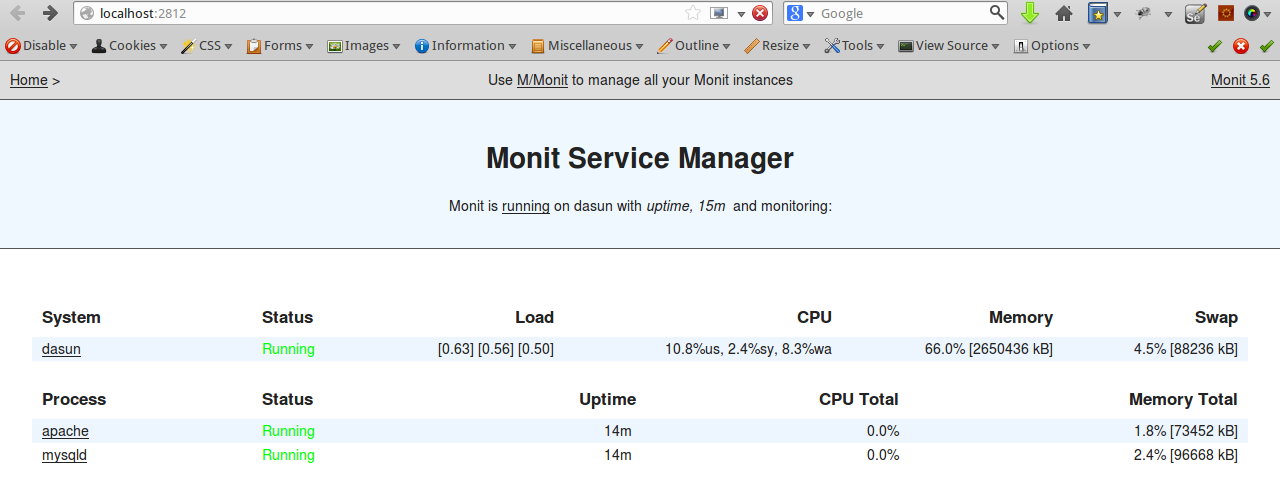Viewport: 1280px width, 501px height.
Task: Open the dasun system link
Action: pos(61,349)
